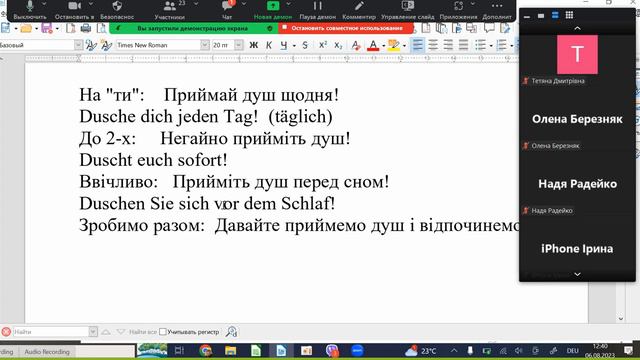Click Остановить совместное использование button
The height and width of the screenshot is (360, 640).
tap(346, 28)
